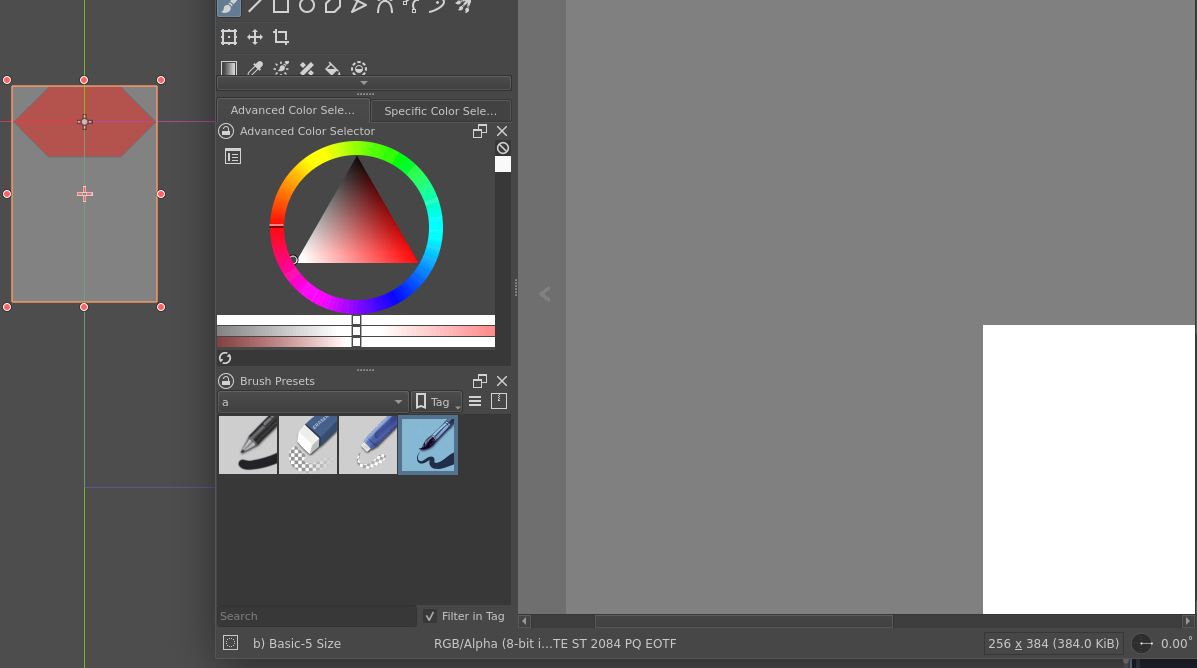The width and height of the screenshot is (1197, 668).
Task: Click the brush presets Search field
Action: pos(317,616)
